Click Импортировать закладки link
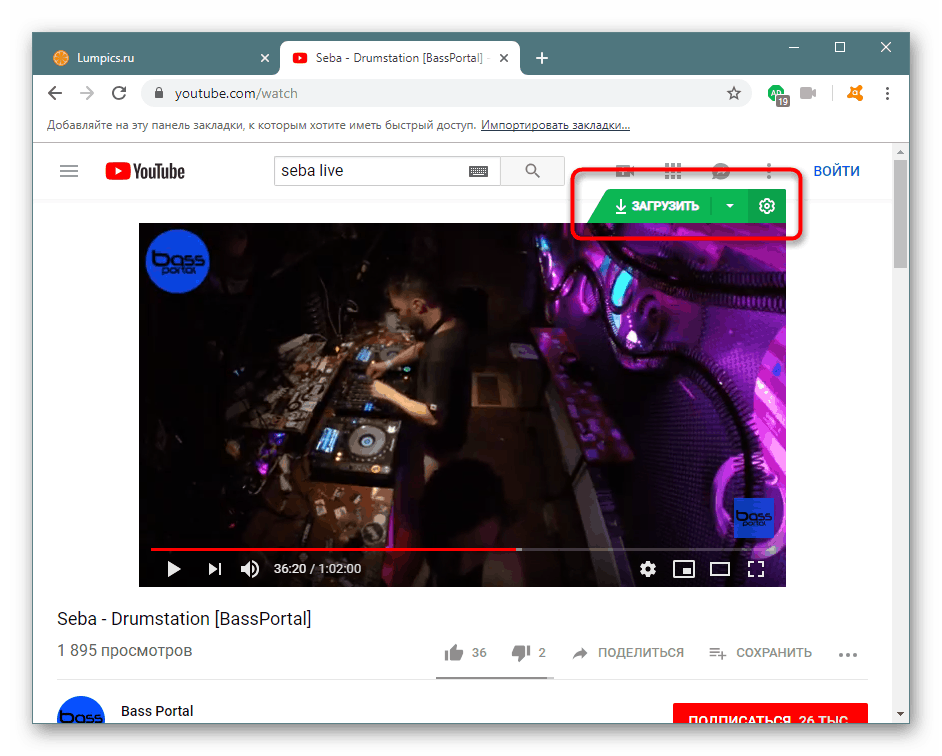This screenshot has width=942, height=756. pyautogui.click(x=555, y=125)
